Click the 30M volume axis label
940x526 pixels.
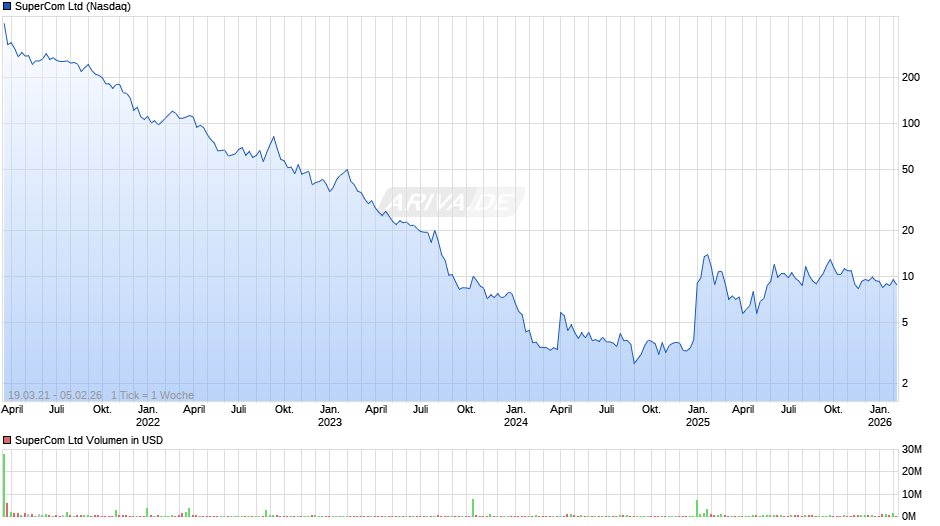click(x=912, y=449)
